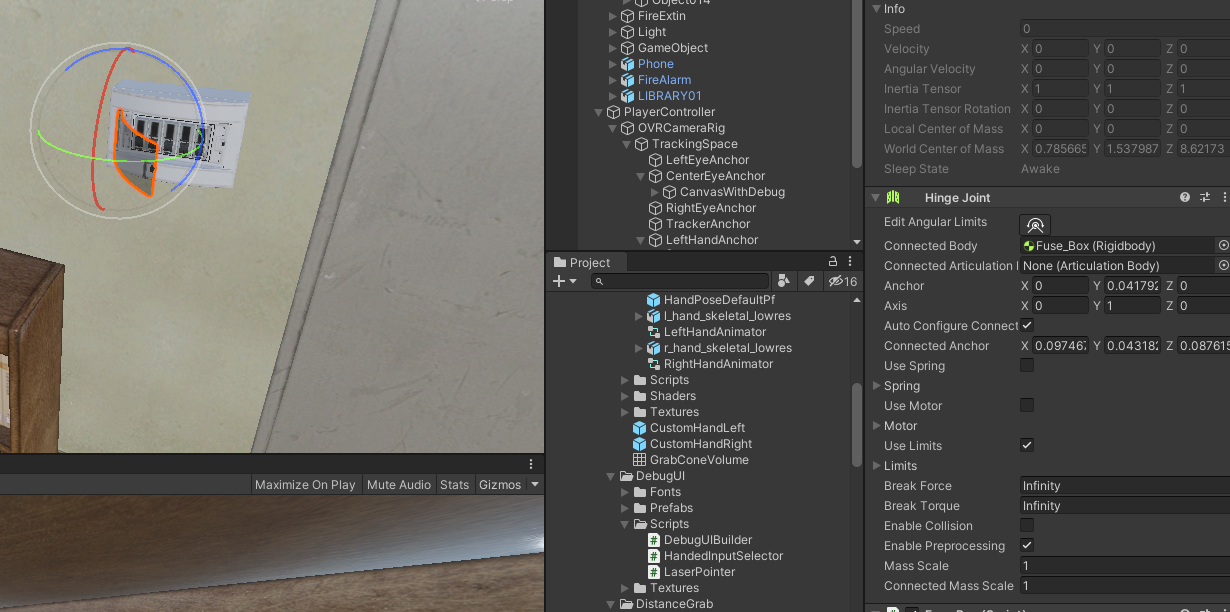Screen dimensions: 1230x612
Task: Expand the Spring foldout
Action: point(877,385)
